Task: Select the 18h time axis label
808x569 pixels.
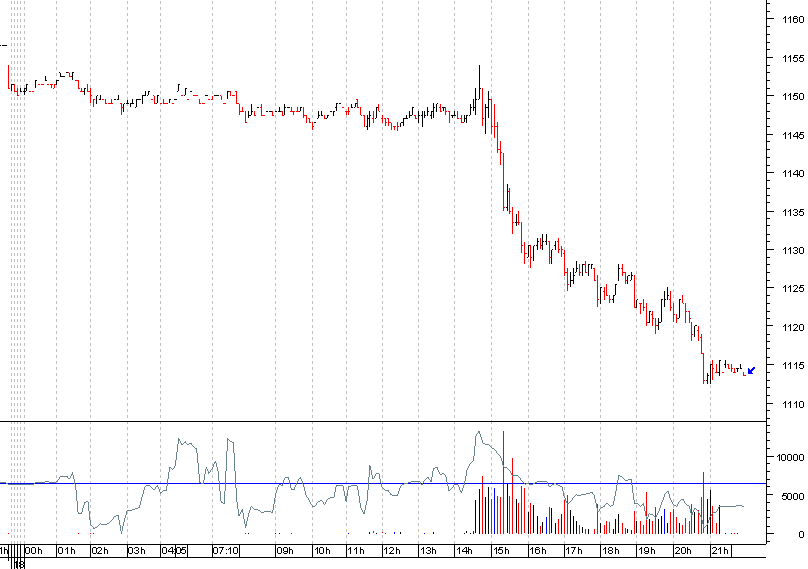Action: point(611,551)
